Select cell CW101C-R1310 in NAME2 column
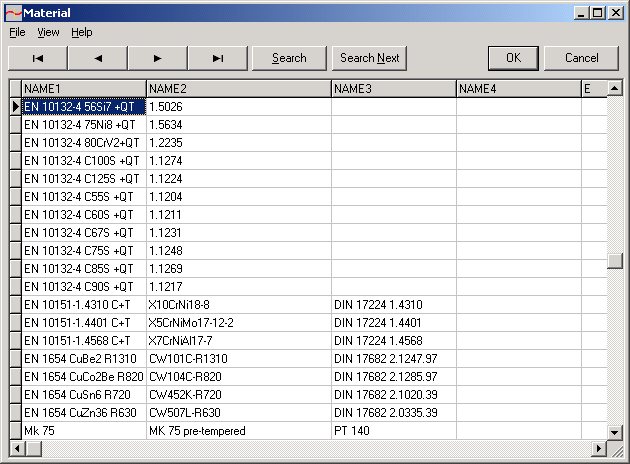 point(238,358)
